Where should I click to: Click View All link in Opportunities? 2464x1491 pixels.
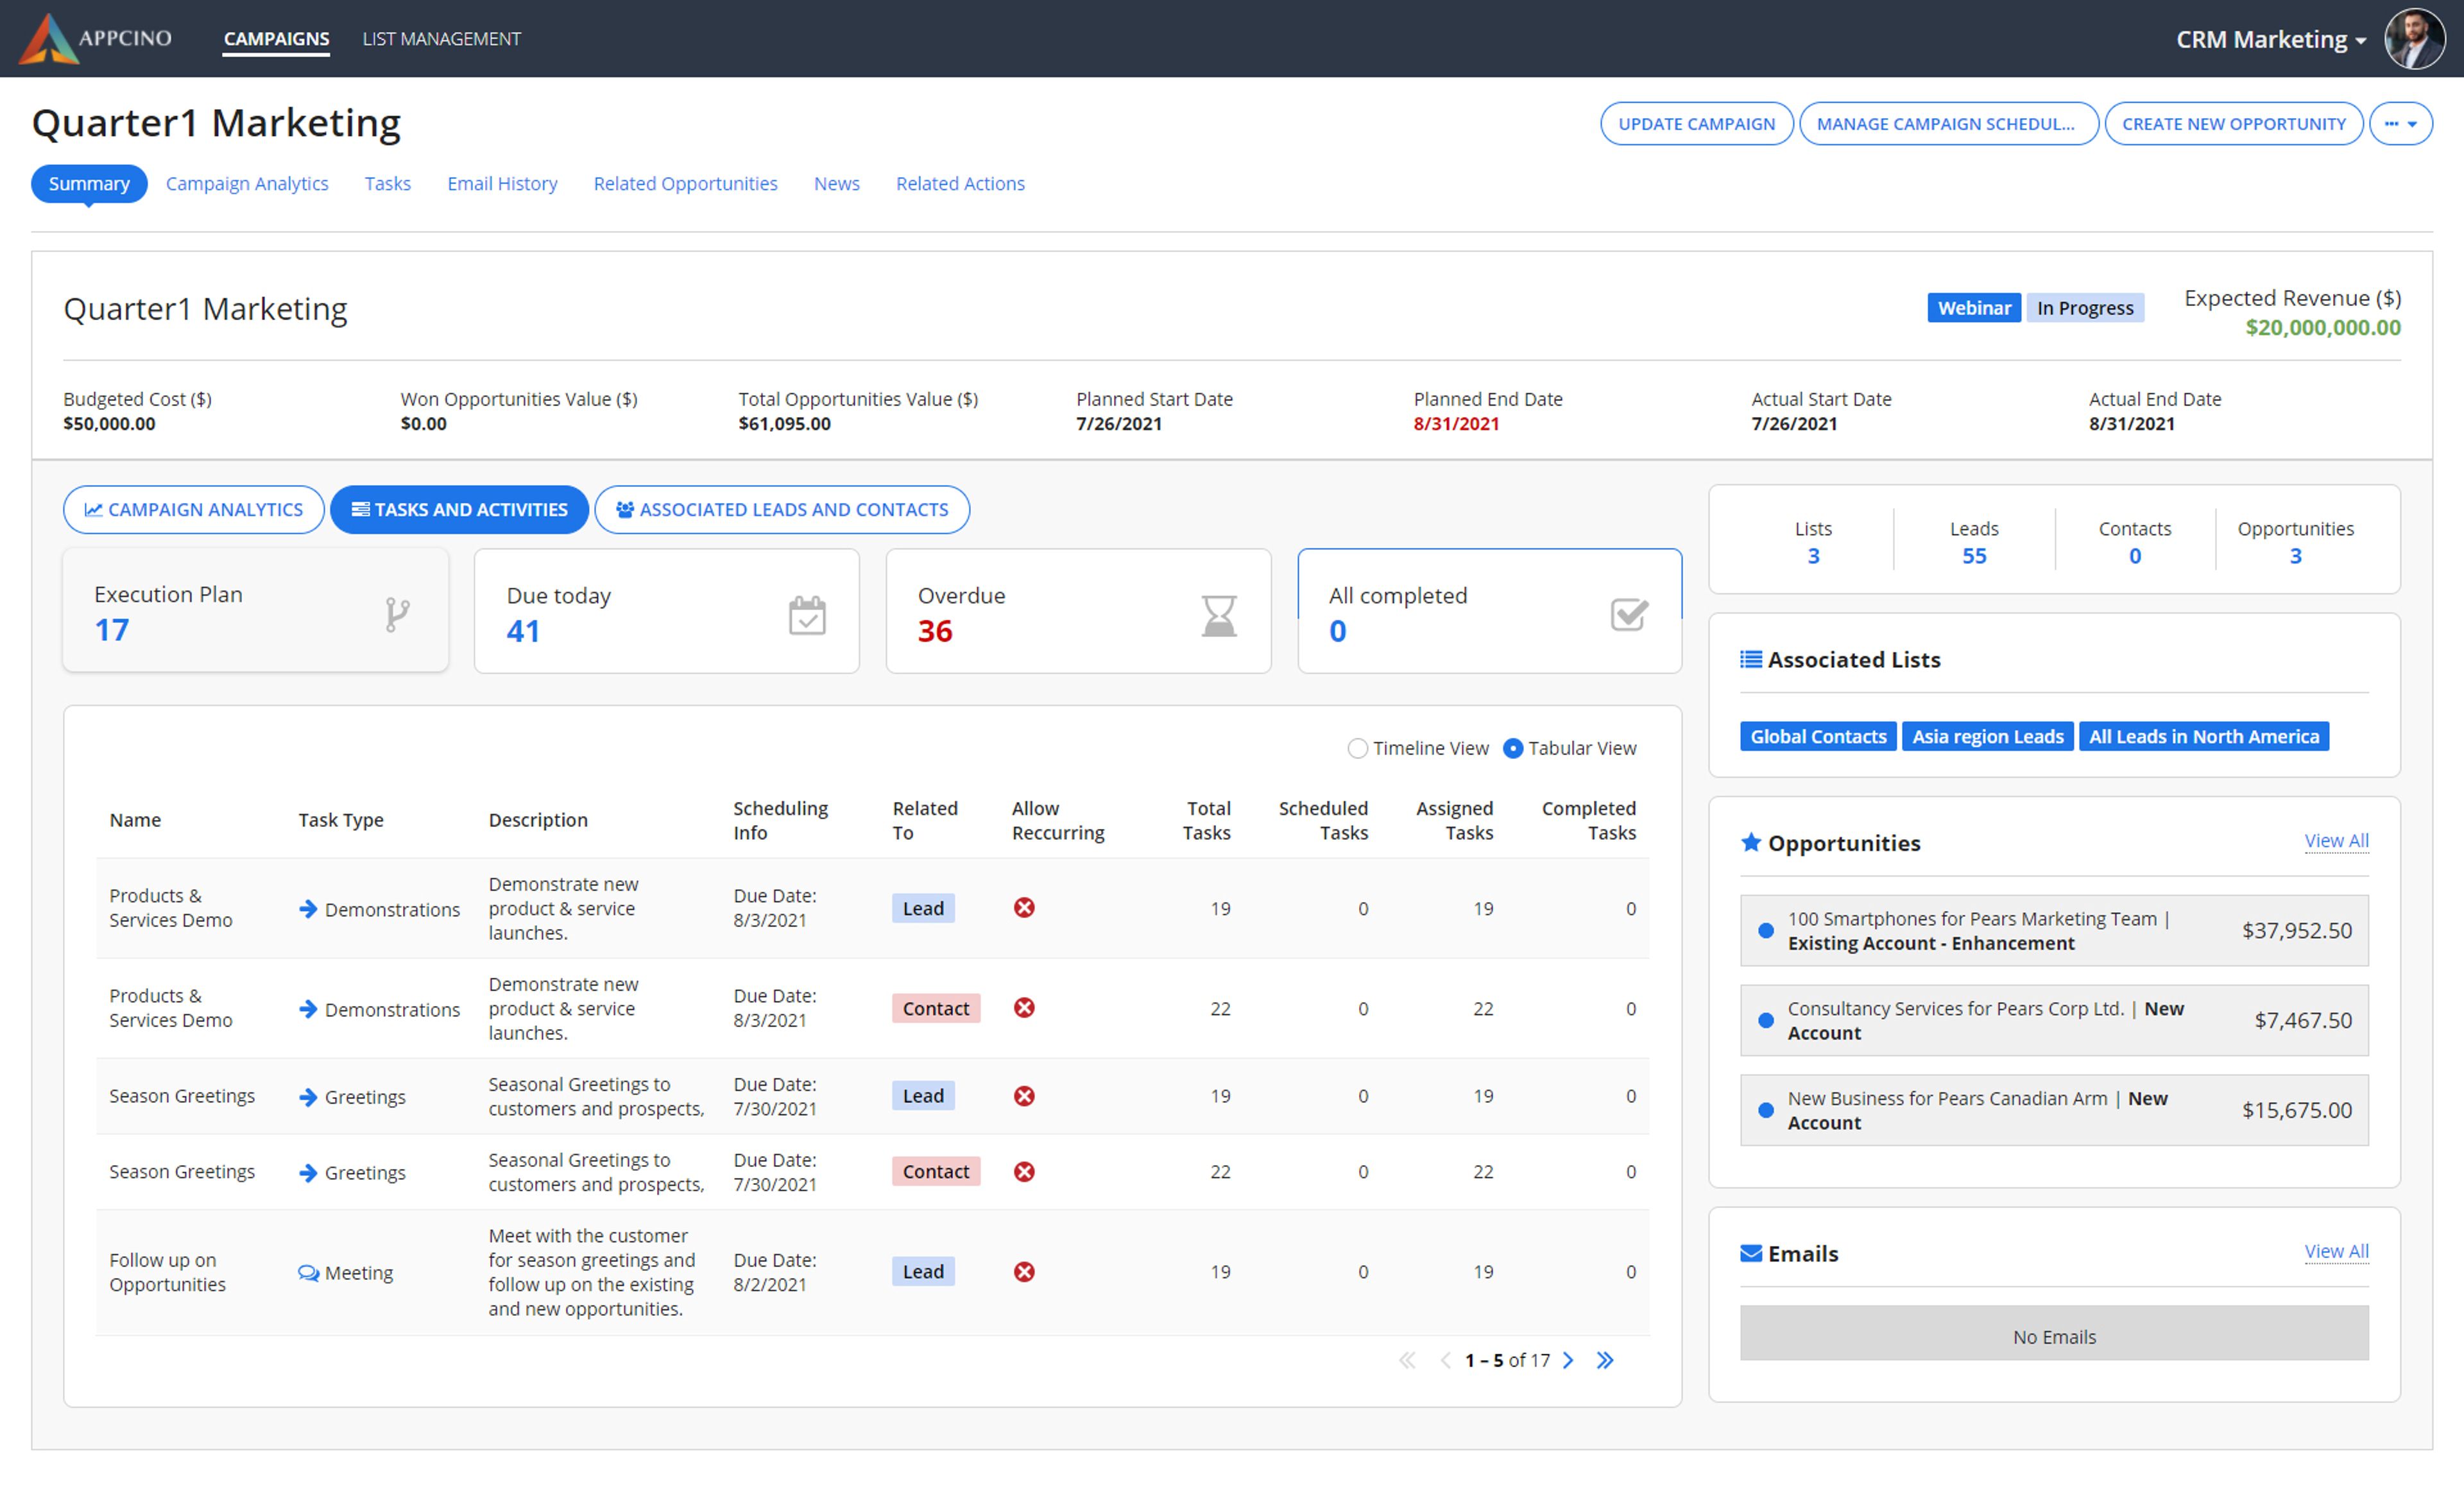click(x=2336, y=841)
